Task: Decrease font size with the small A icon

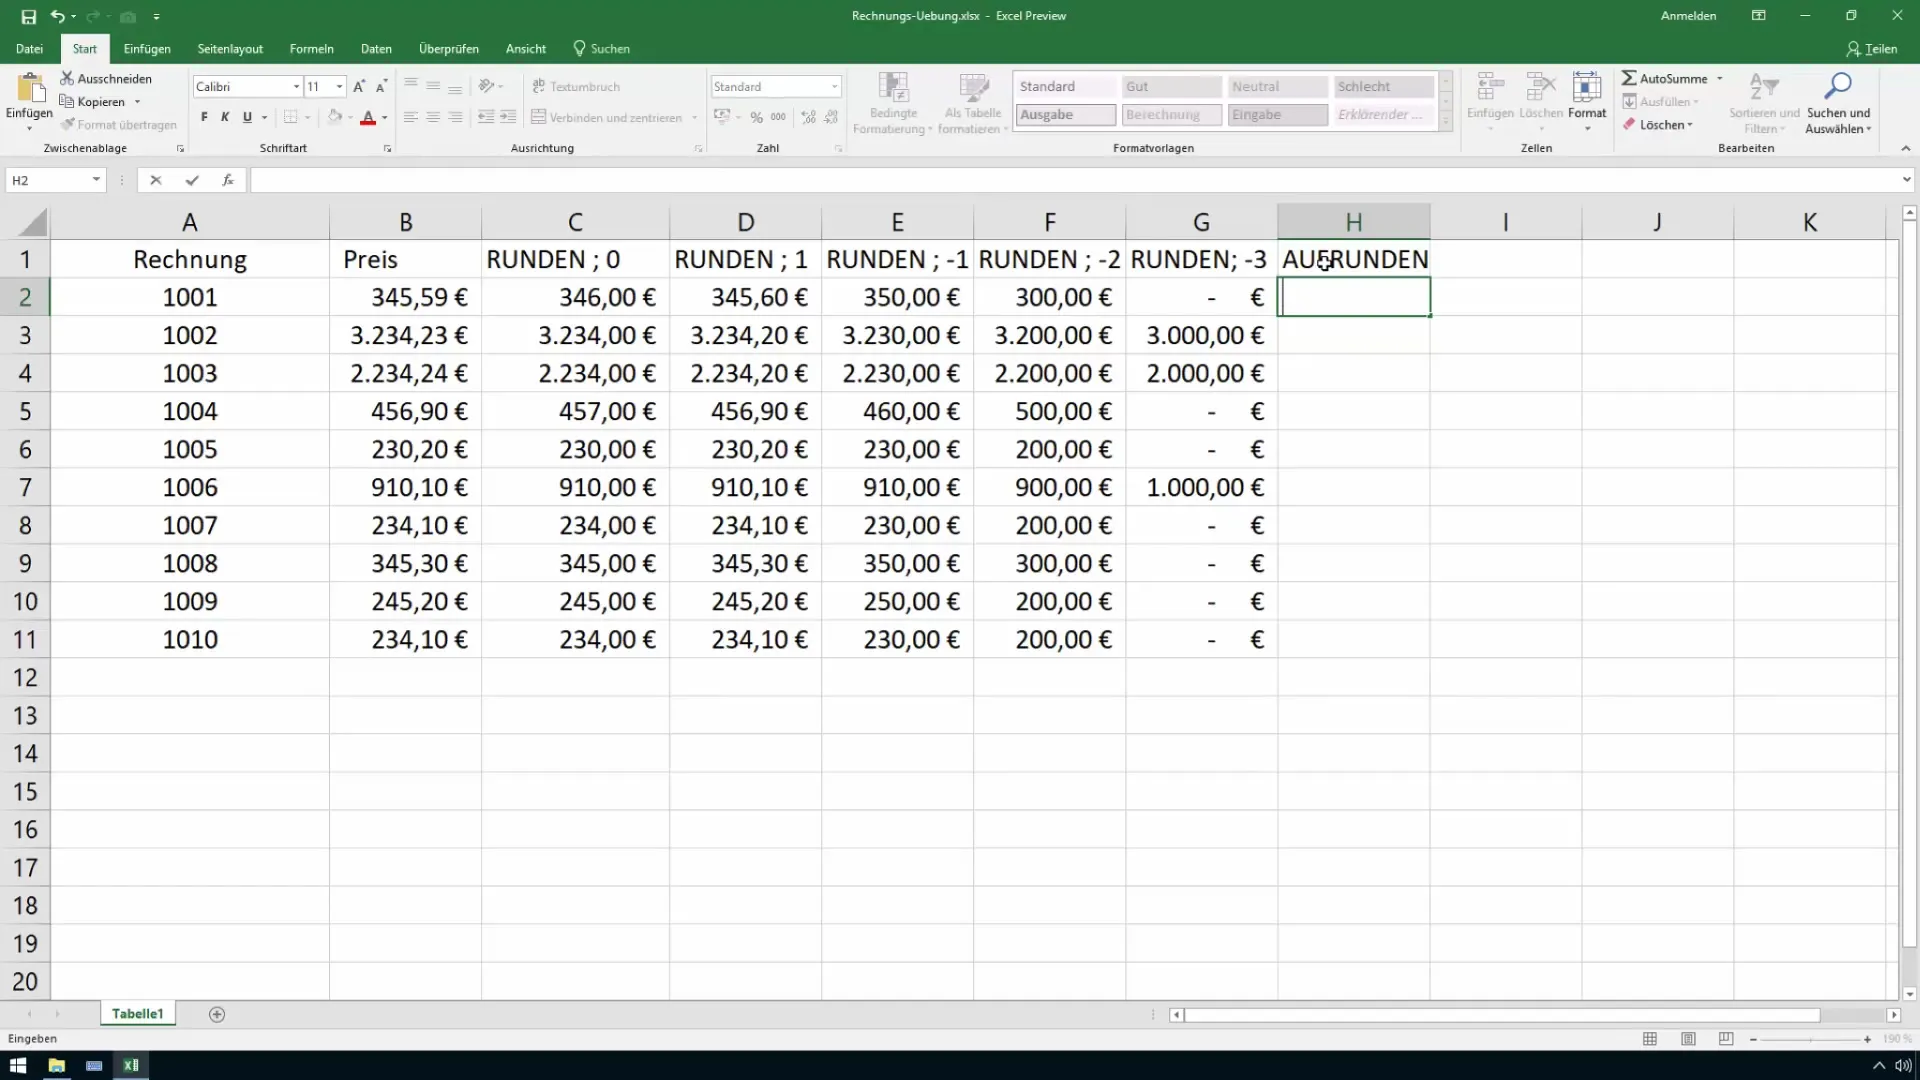Action: pyautogui.click(x=381, y=87)
